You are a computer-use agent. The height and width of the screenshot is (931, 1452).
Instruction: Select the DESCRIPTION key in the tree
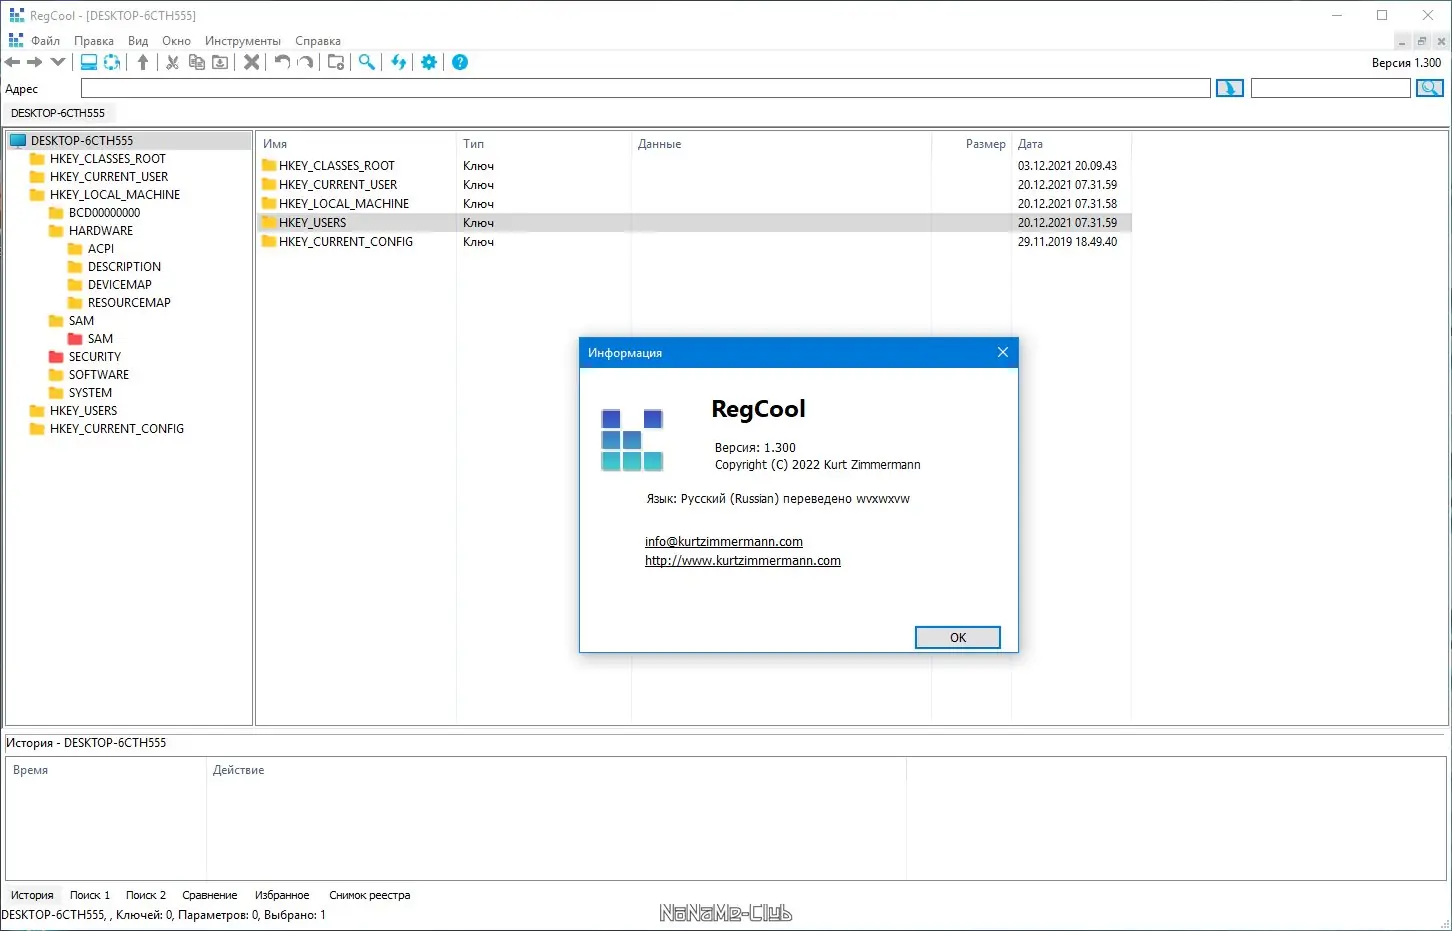124,267
